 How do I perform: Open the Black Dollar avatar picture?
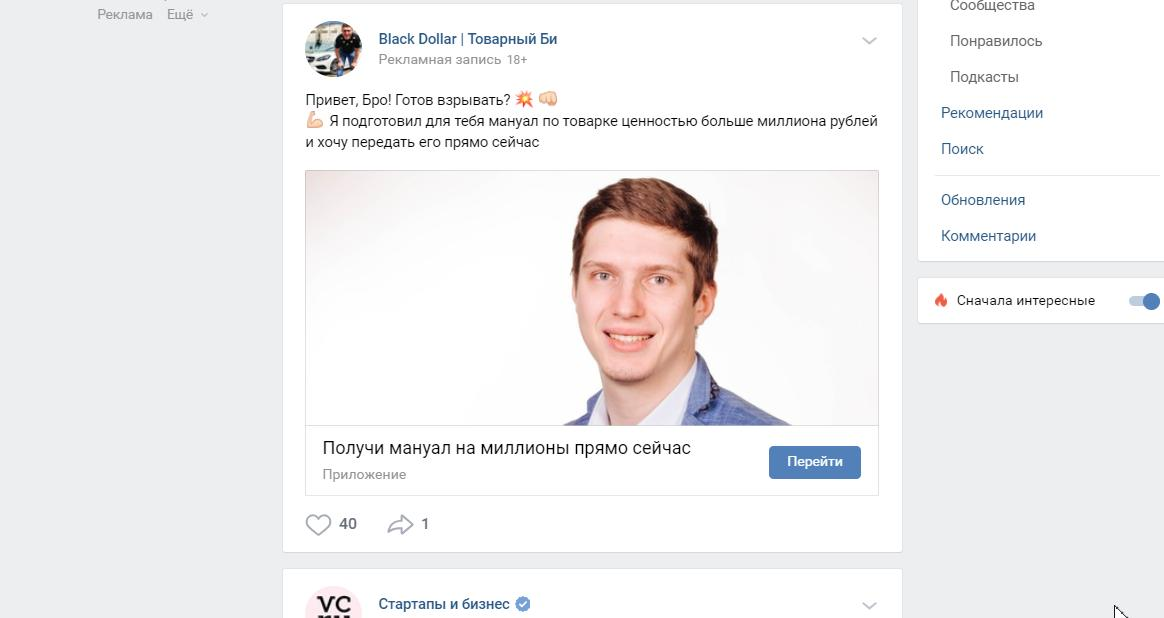tap(333, 48)
